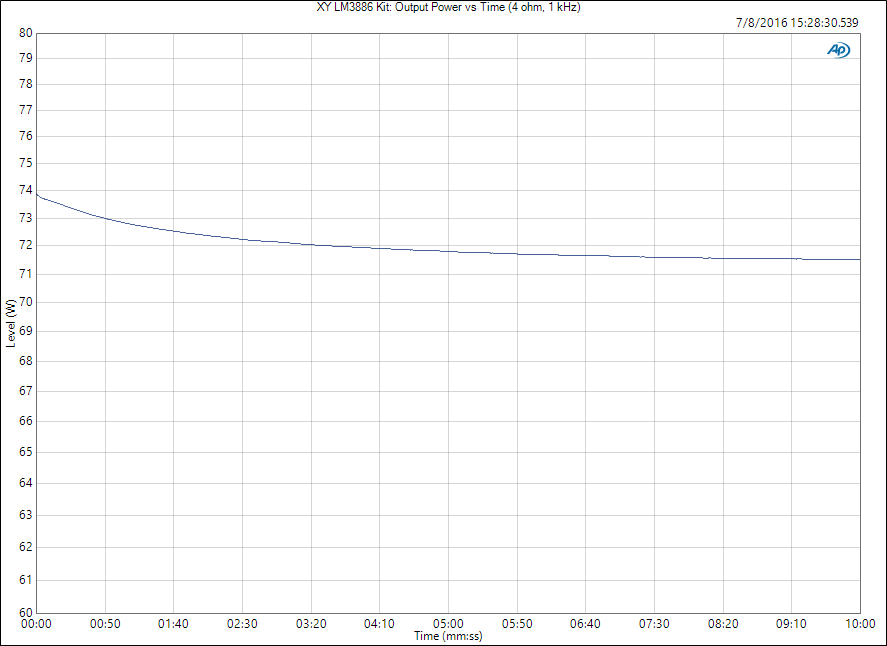The height and width of the screenshot is (646, 887).
Task: Click the y-axis value 80
Action: 25,33
